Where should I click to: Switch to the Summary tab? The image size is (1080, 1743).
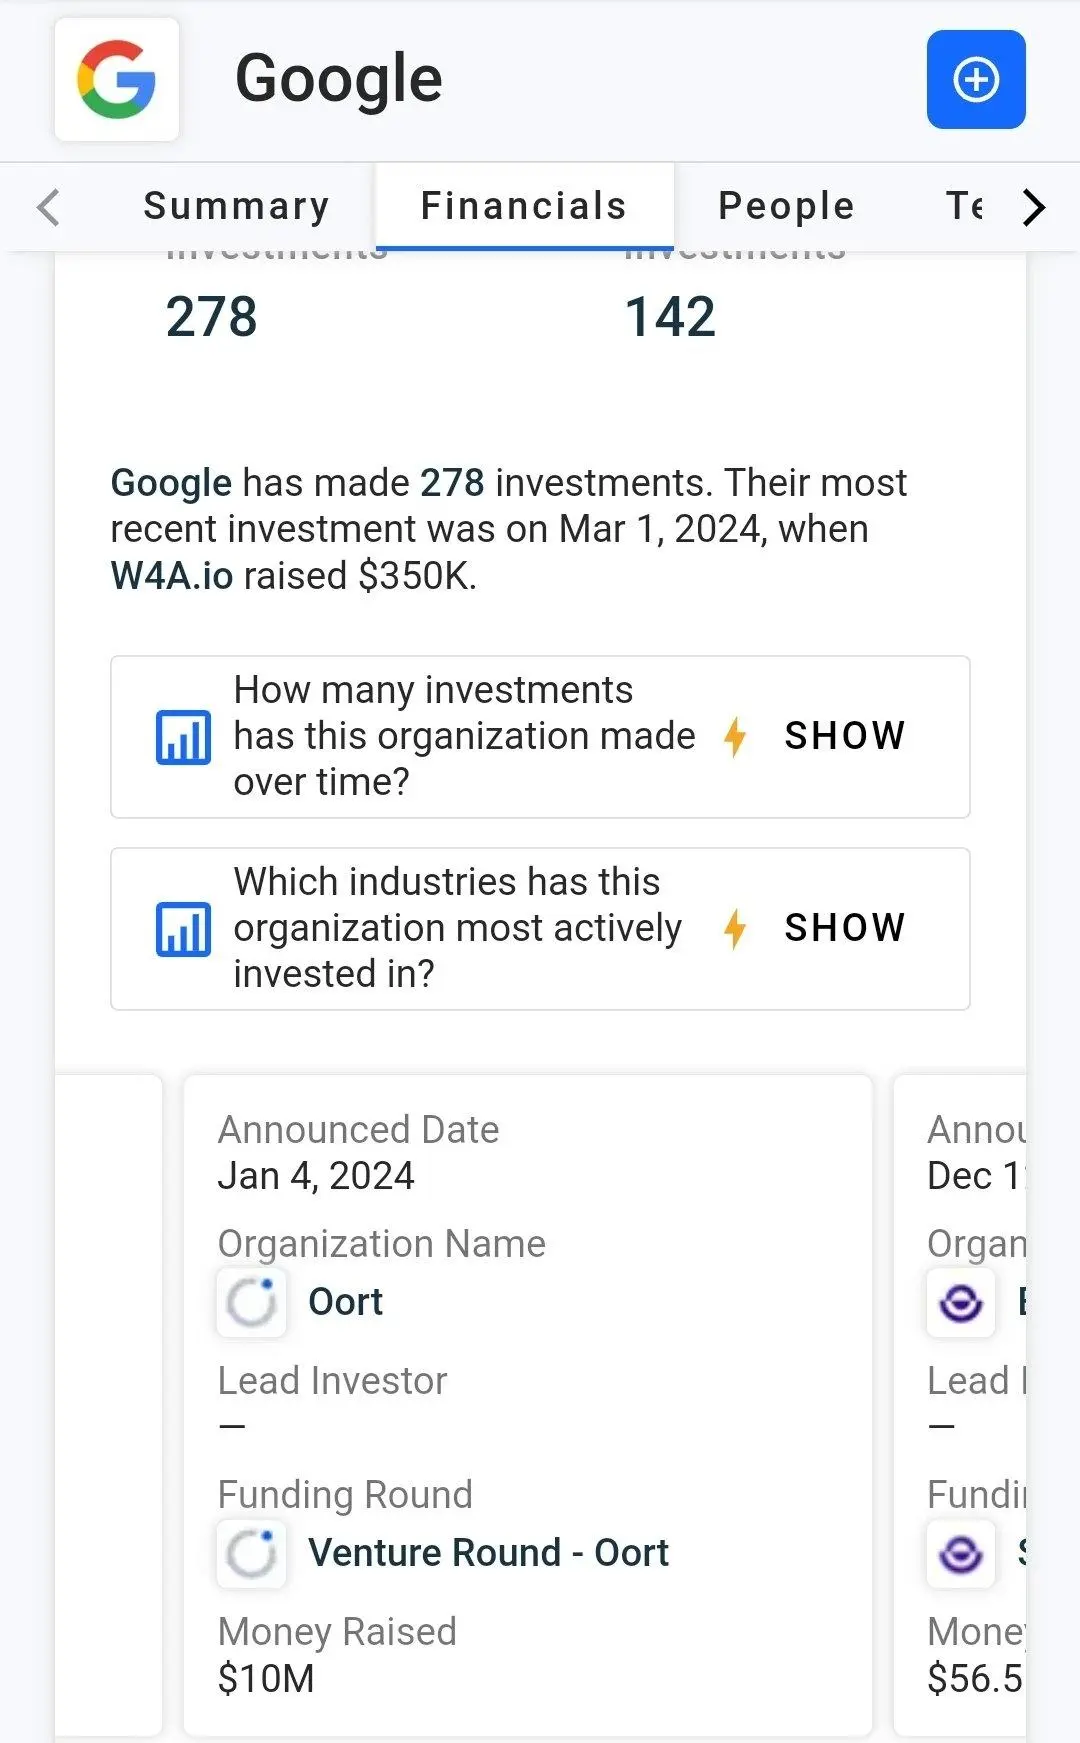pos(237,206)
